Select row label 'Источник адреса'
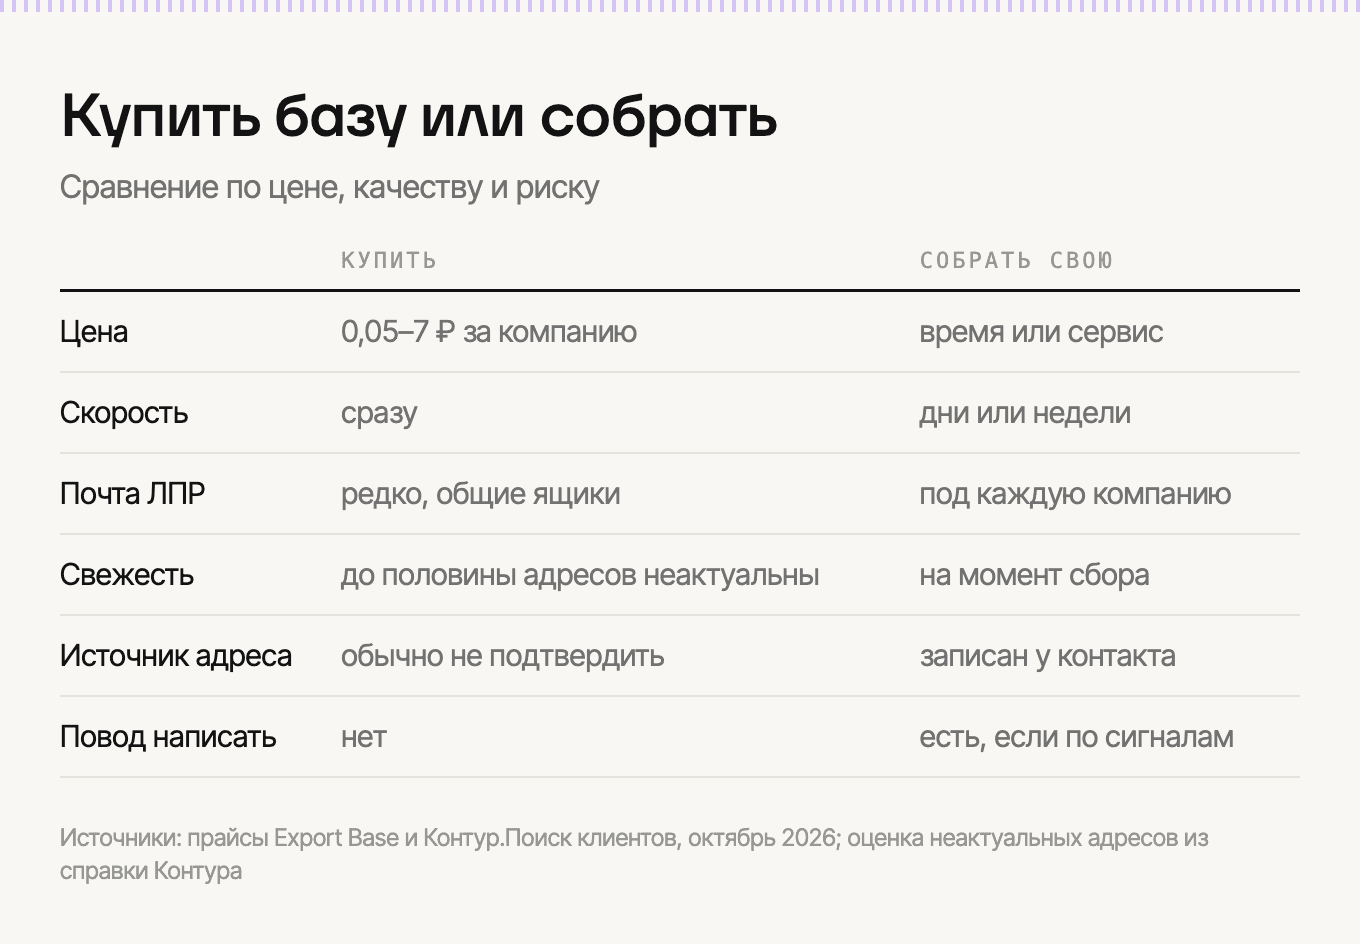Viewport: 1360px width, 944px height. (176, 656)
